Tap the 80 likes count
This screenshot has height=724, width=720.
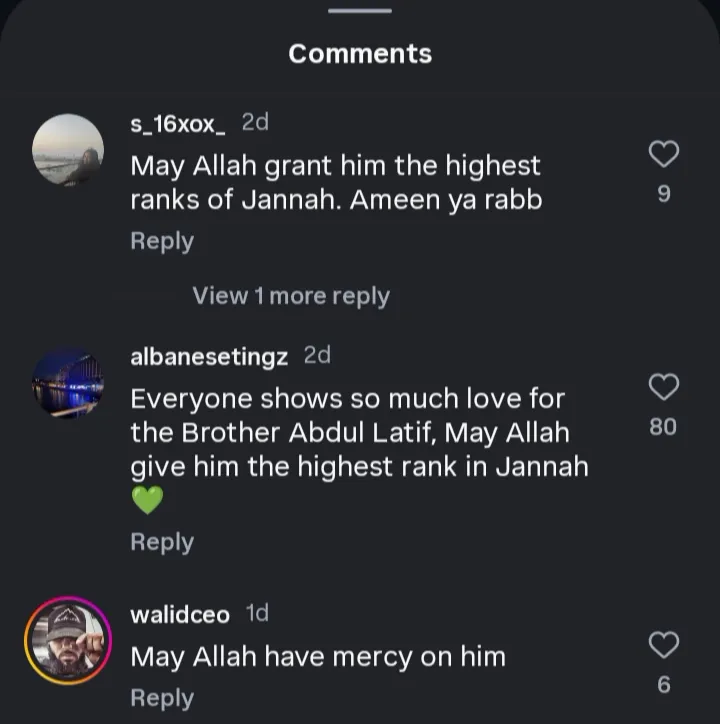click(663, 427)
